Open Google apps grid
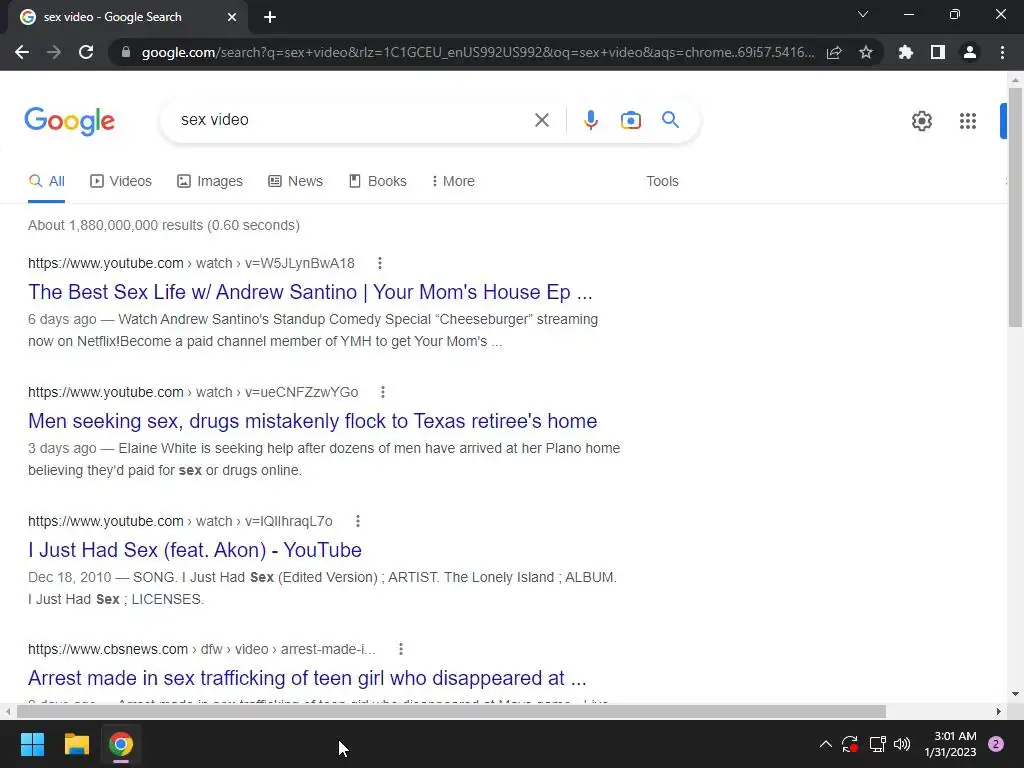Image resolution: width=1024 pixels, height=768 pixels. click(968, 121)
